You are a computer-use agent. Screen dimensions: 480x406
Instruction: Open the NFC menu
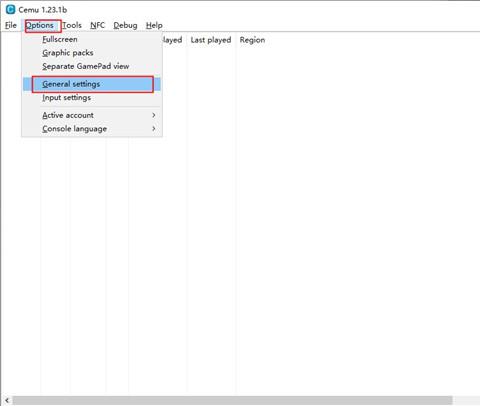[x=98, y=25]
